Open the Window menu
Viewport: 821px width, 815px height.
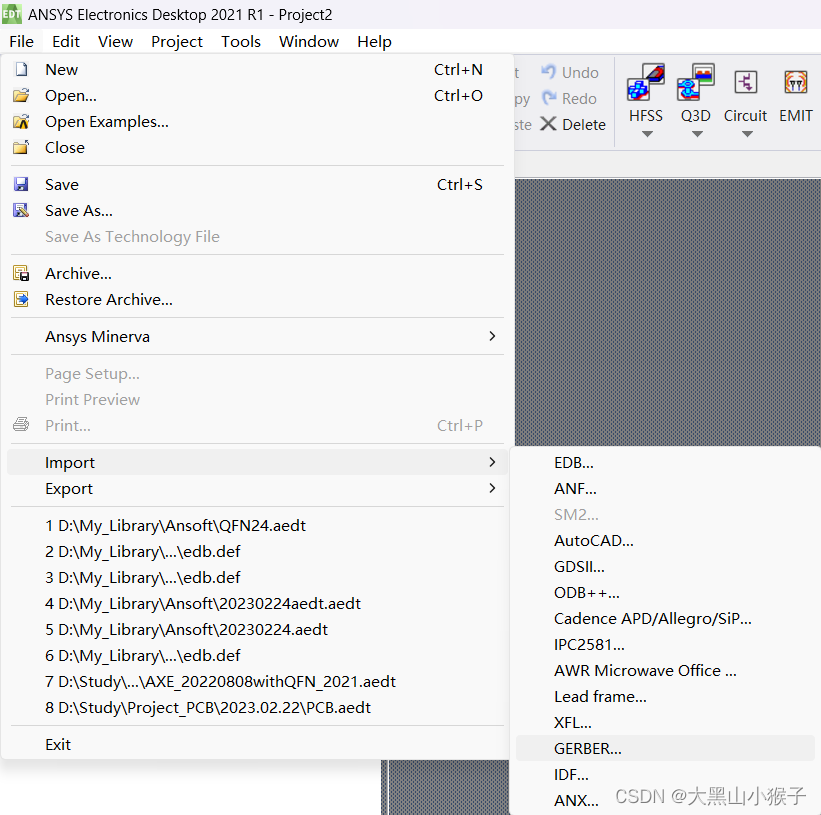(x=309, y=41)
